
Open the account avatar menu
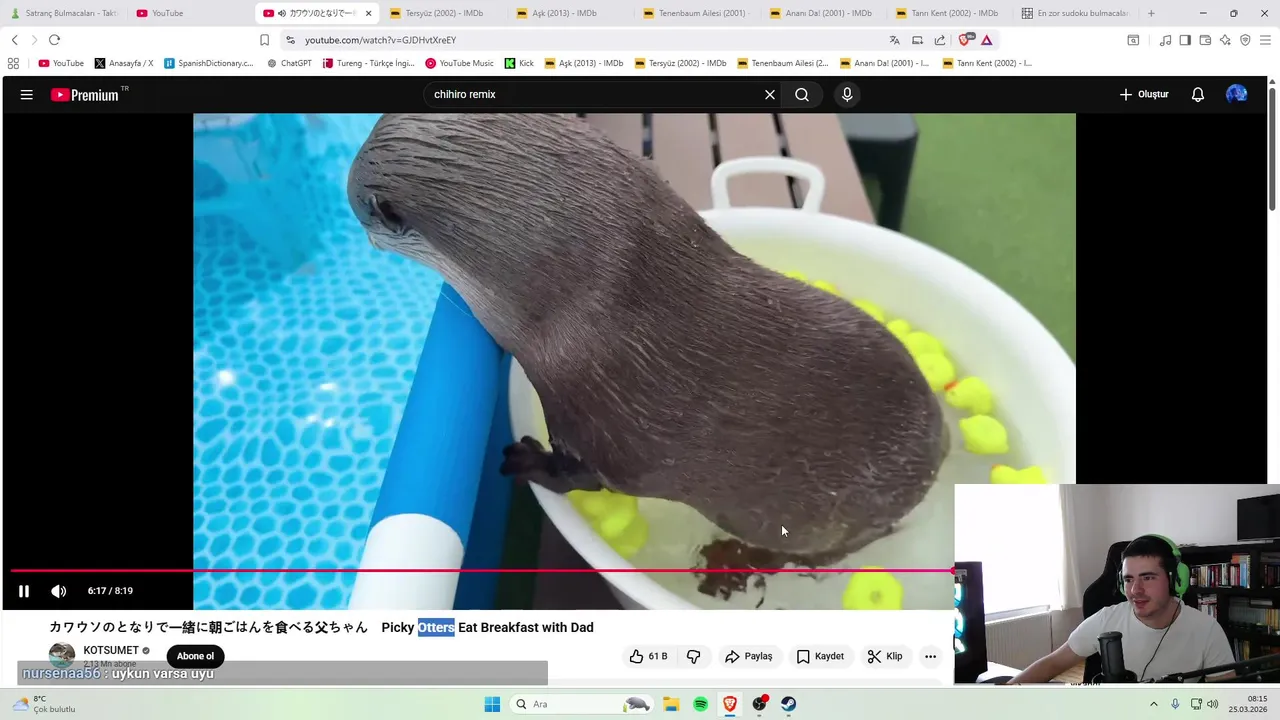(1237, 94)
